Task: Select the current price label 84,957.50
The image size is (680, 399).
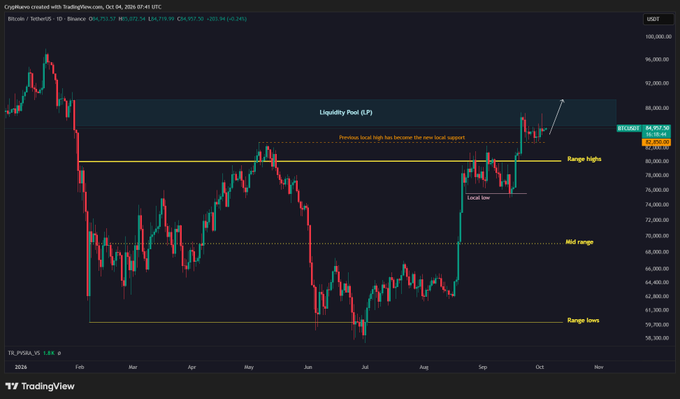Action: pos(657,128)
